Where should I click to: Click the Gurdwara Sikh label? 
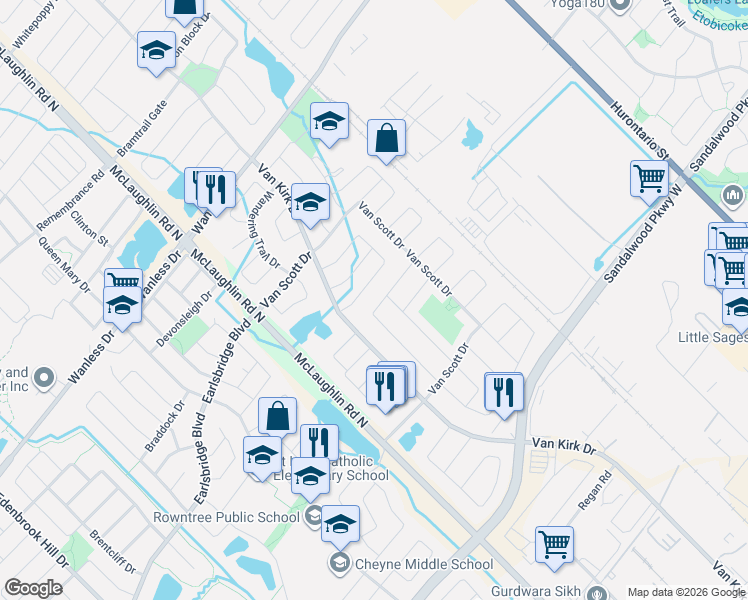(x=536, y=591)
